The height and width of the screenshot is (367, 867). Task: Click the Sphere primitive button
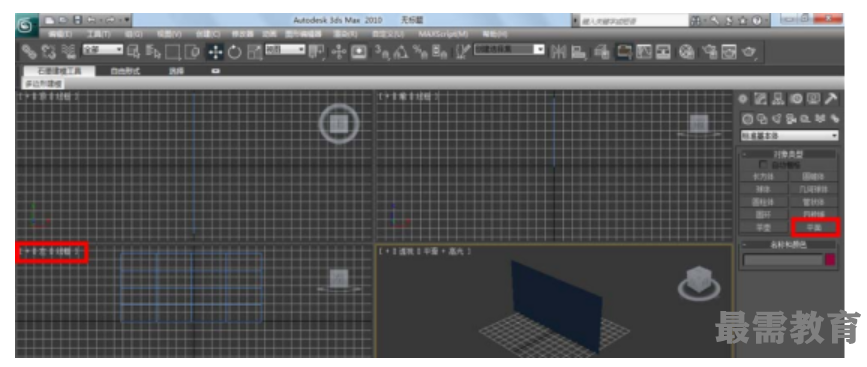764,189
